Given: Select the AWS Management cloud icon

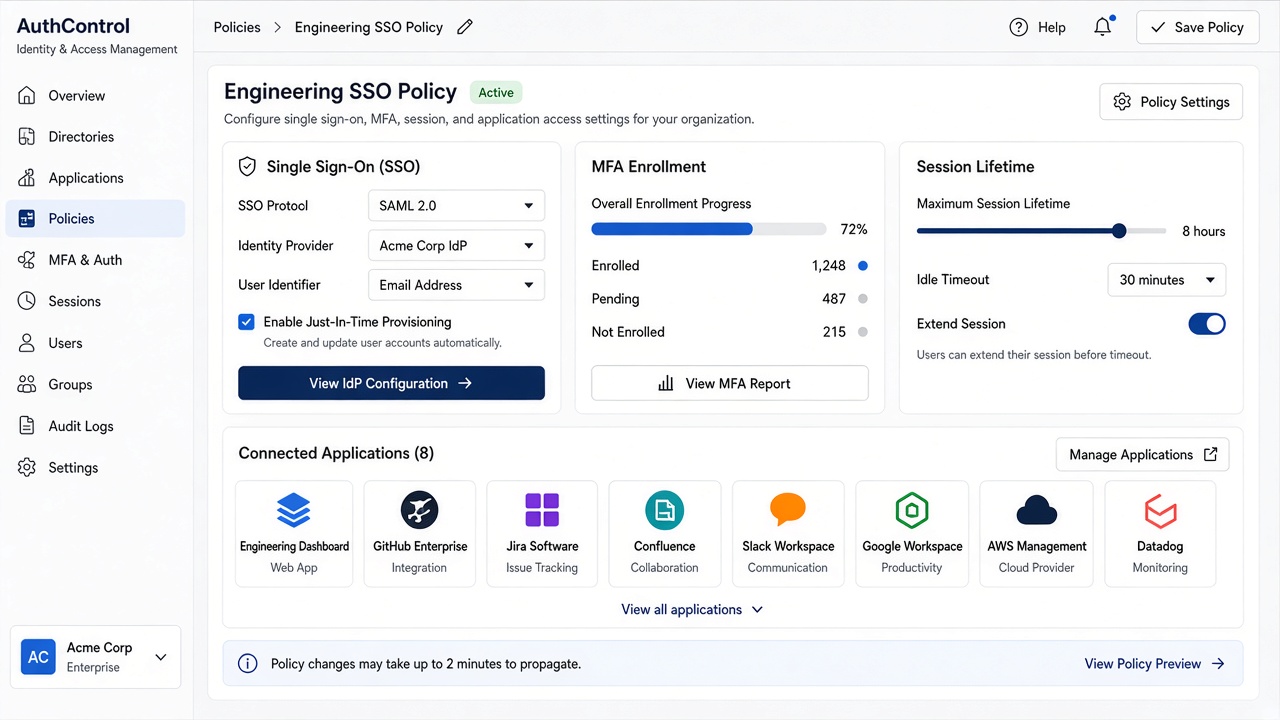Looking at the screenshot, I should tap(1037, 511).
